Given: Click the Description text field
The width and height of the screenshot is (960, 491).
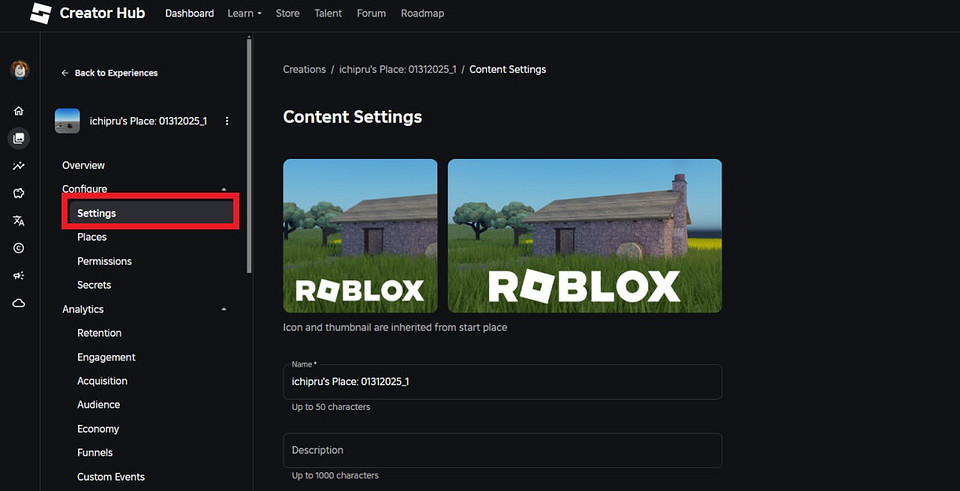Looking at the screenshot, I should (502, 450).
